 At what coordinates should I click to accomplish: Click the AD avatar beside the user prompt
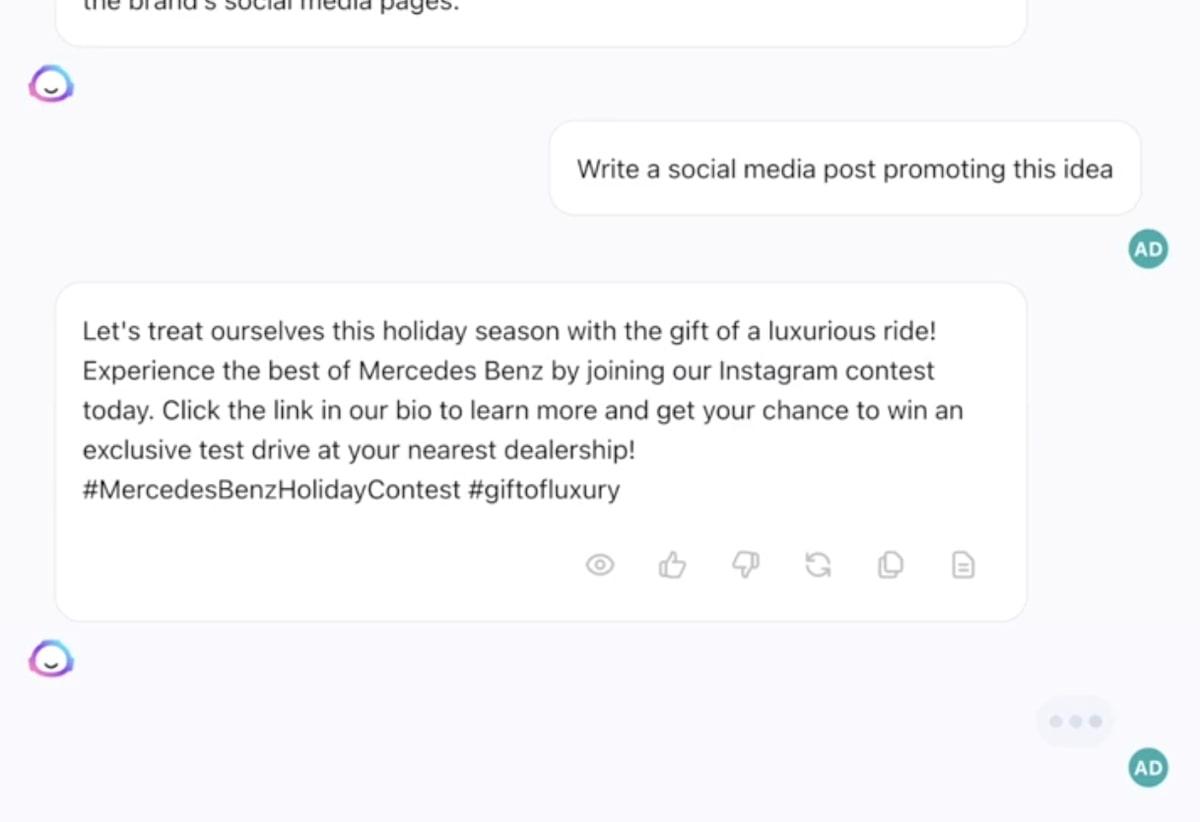click(1148, 249)
